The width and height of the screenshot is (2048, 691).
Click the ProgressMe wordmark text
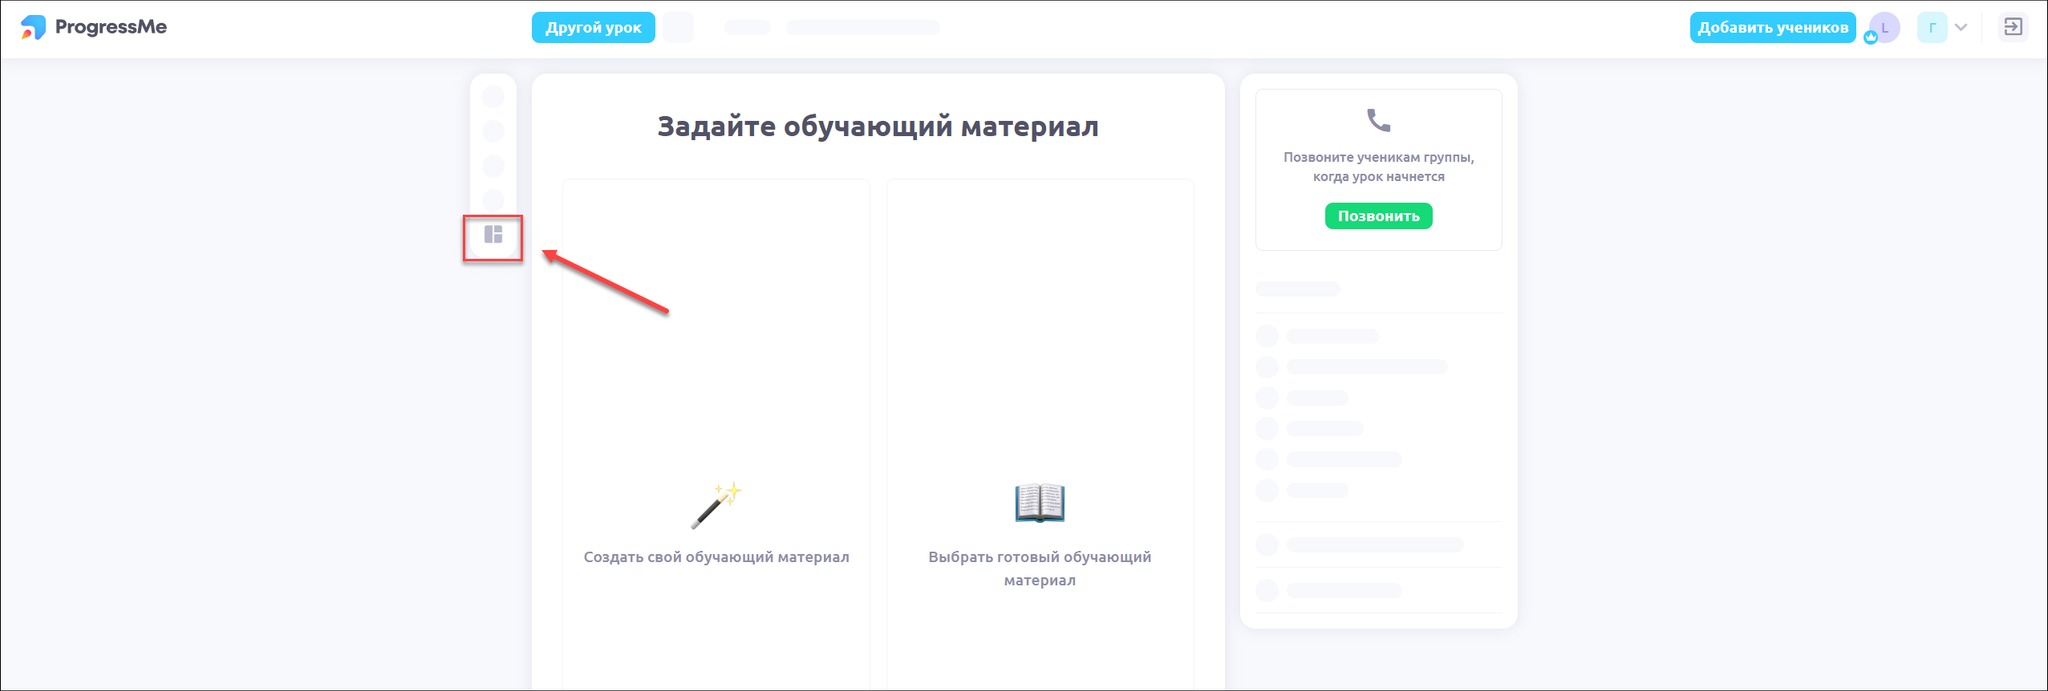(111, 27)
